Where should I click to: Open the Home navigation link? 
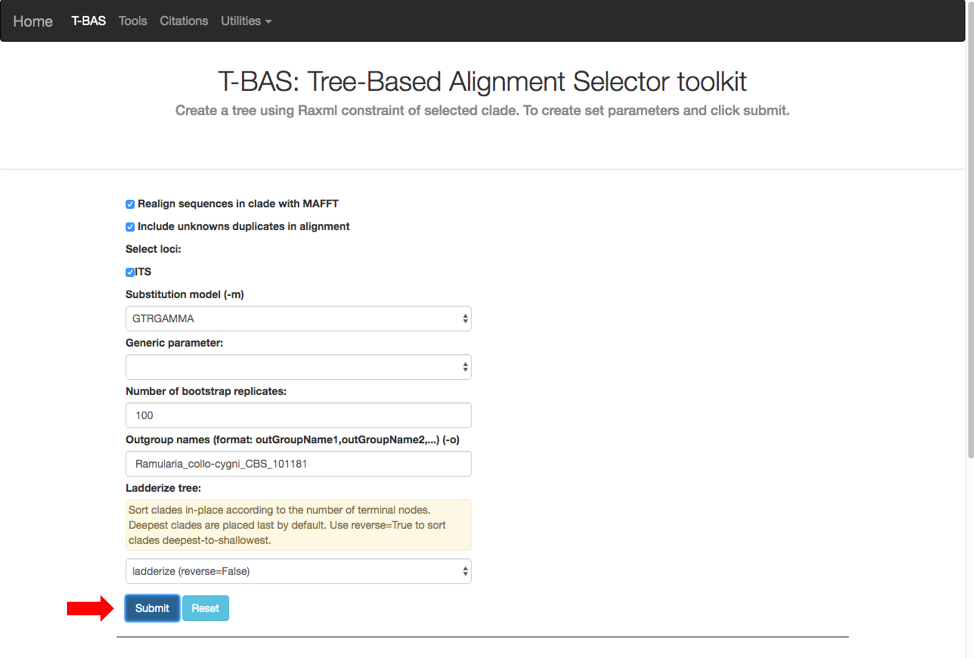(33, 21)
